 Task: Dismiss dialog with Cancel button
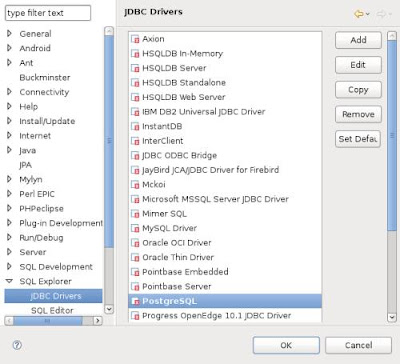tap(358, 345)
